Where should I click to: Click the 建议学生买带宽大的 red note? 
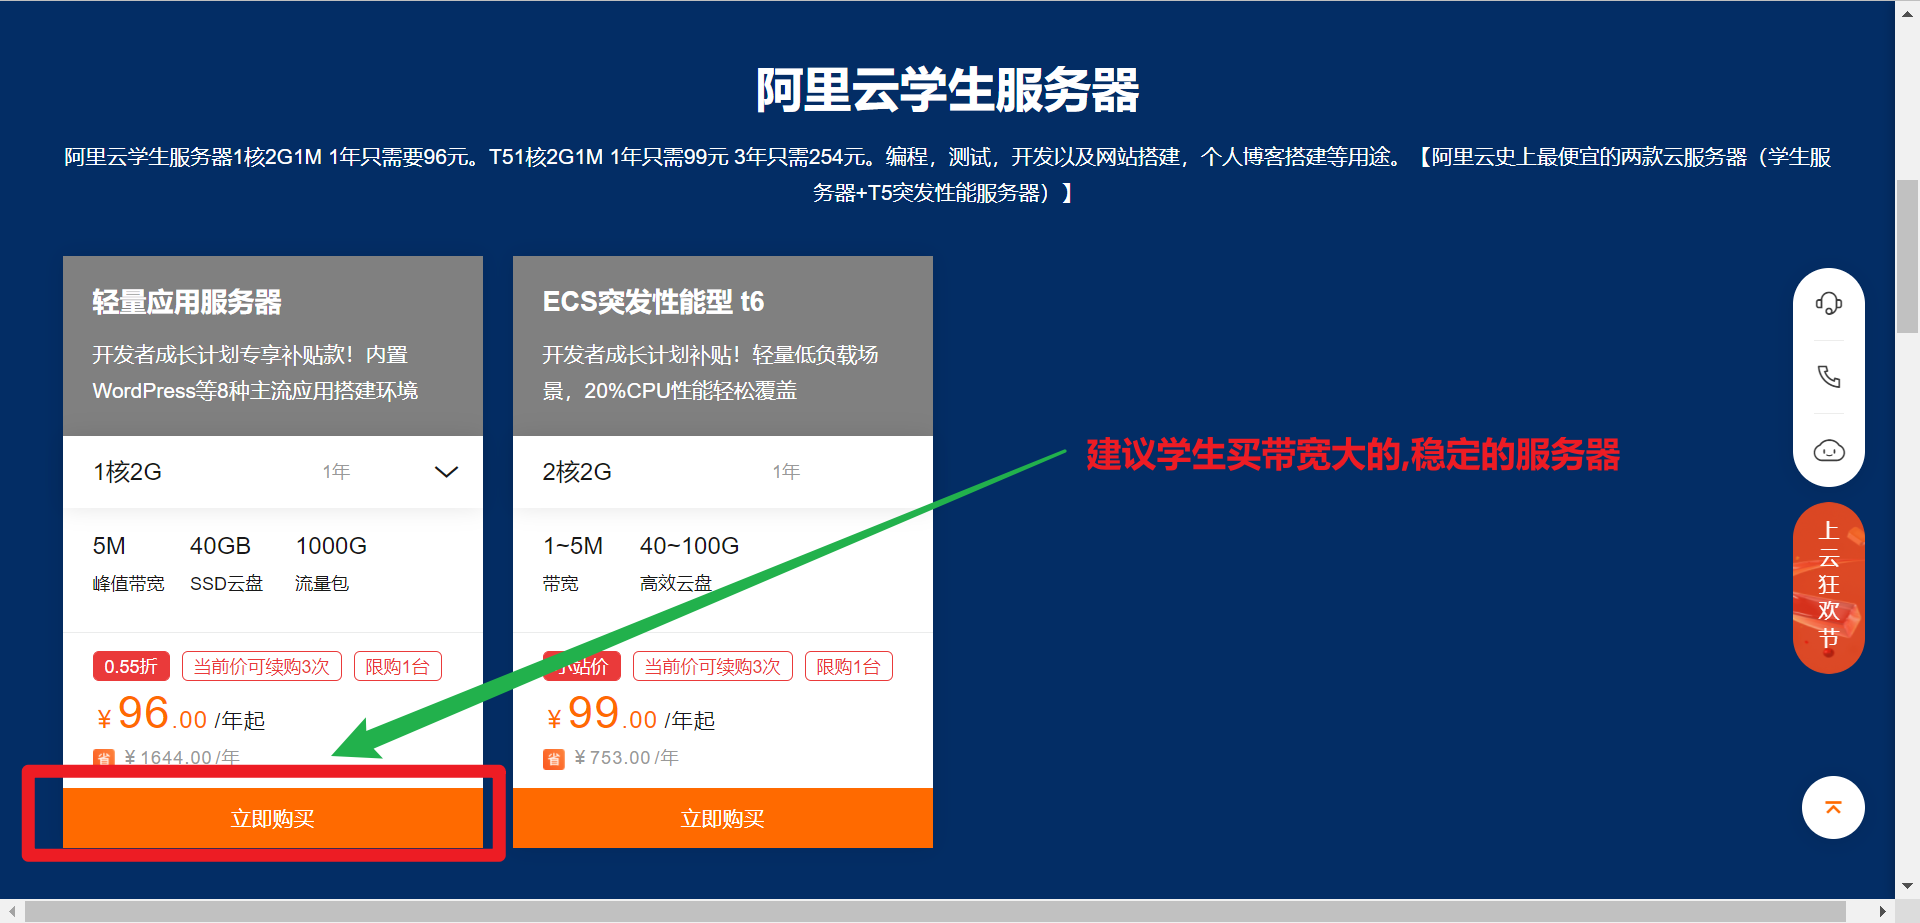point(1353,455)
